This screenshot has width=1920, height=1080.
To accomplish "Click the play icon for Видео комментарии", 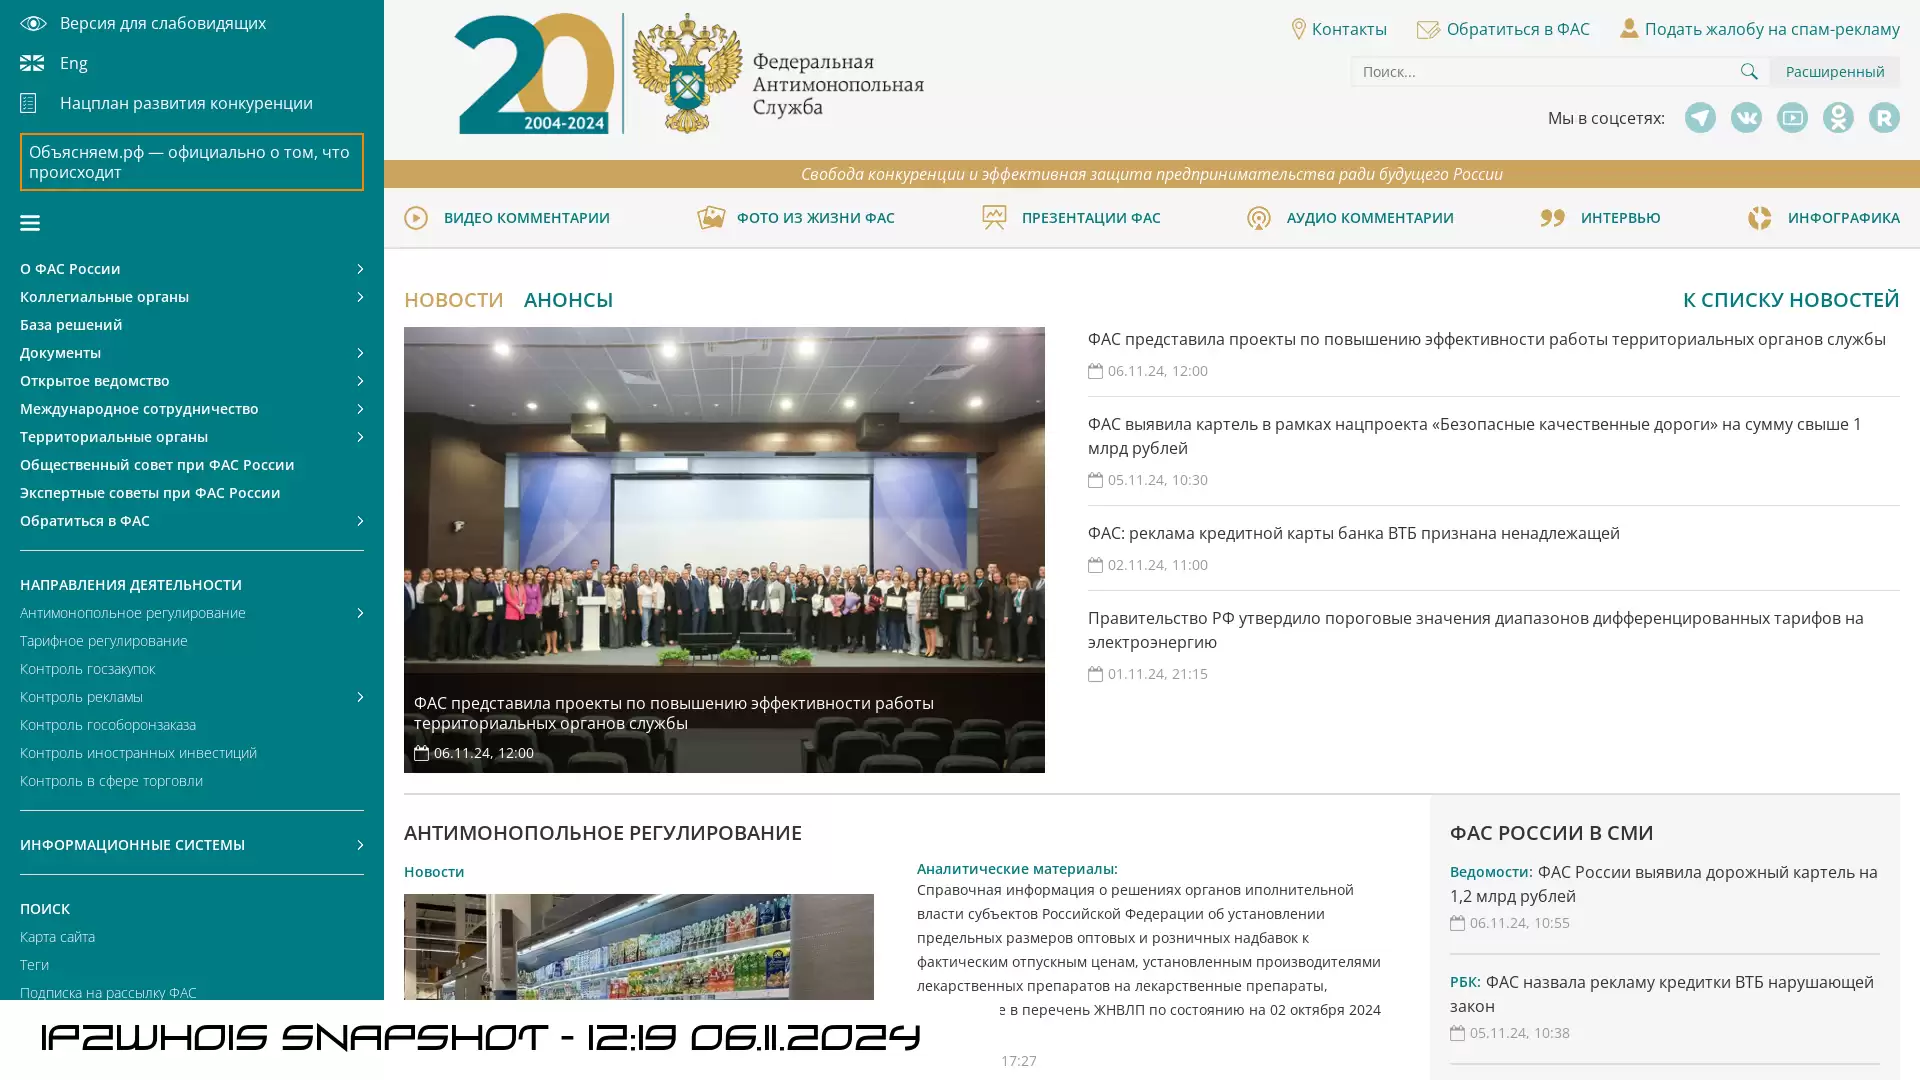I will tap(416, 218).
